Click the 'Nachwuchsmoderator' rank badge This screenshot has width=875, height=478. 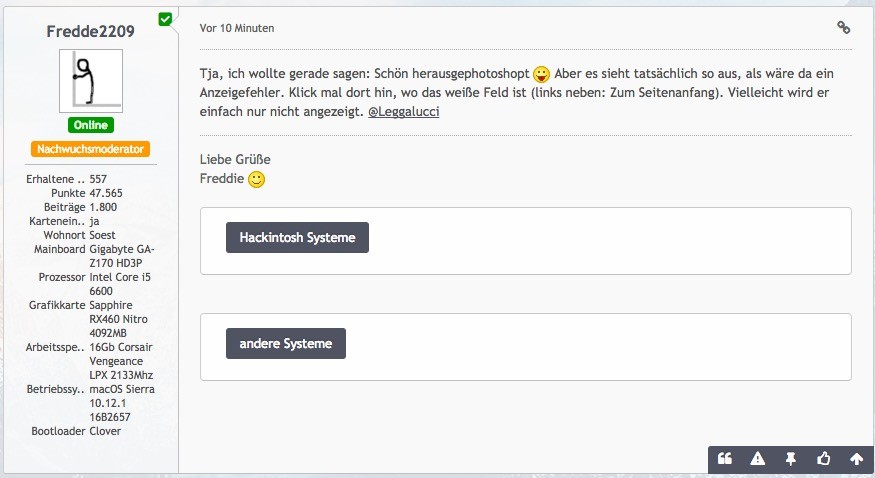(91, 149)
